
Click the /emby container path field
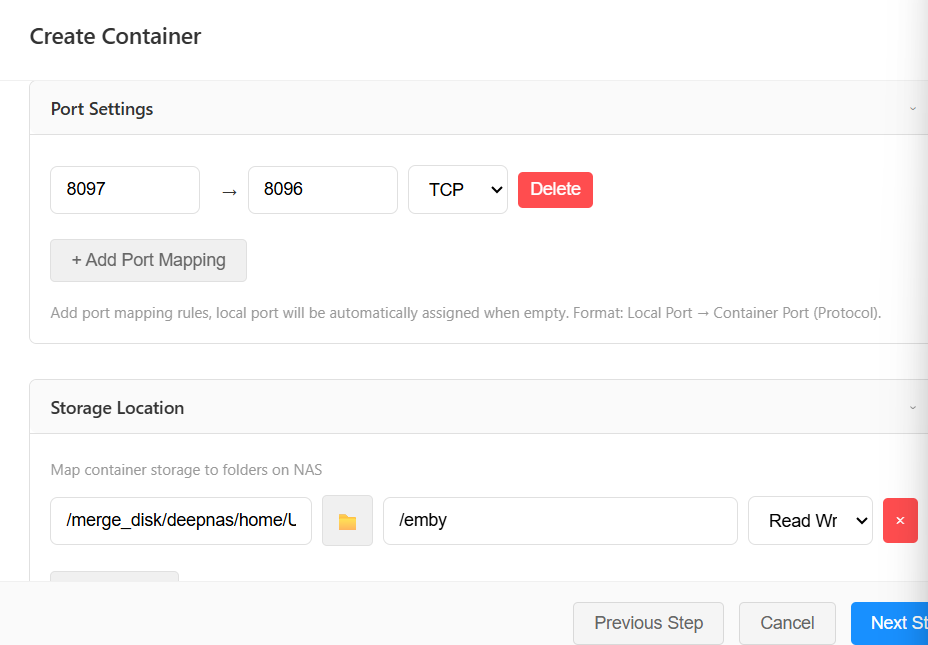pyautogui.click(x=560, y=521)
